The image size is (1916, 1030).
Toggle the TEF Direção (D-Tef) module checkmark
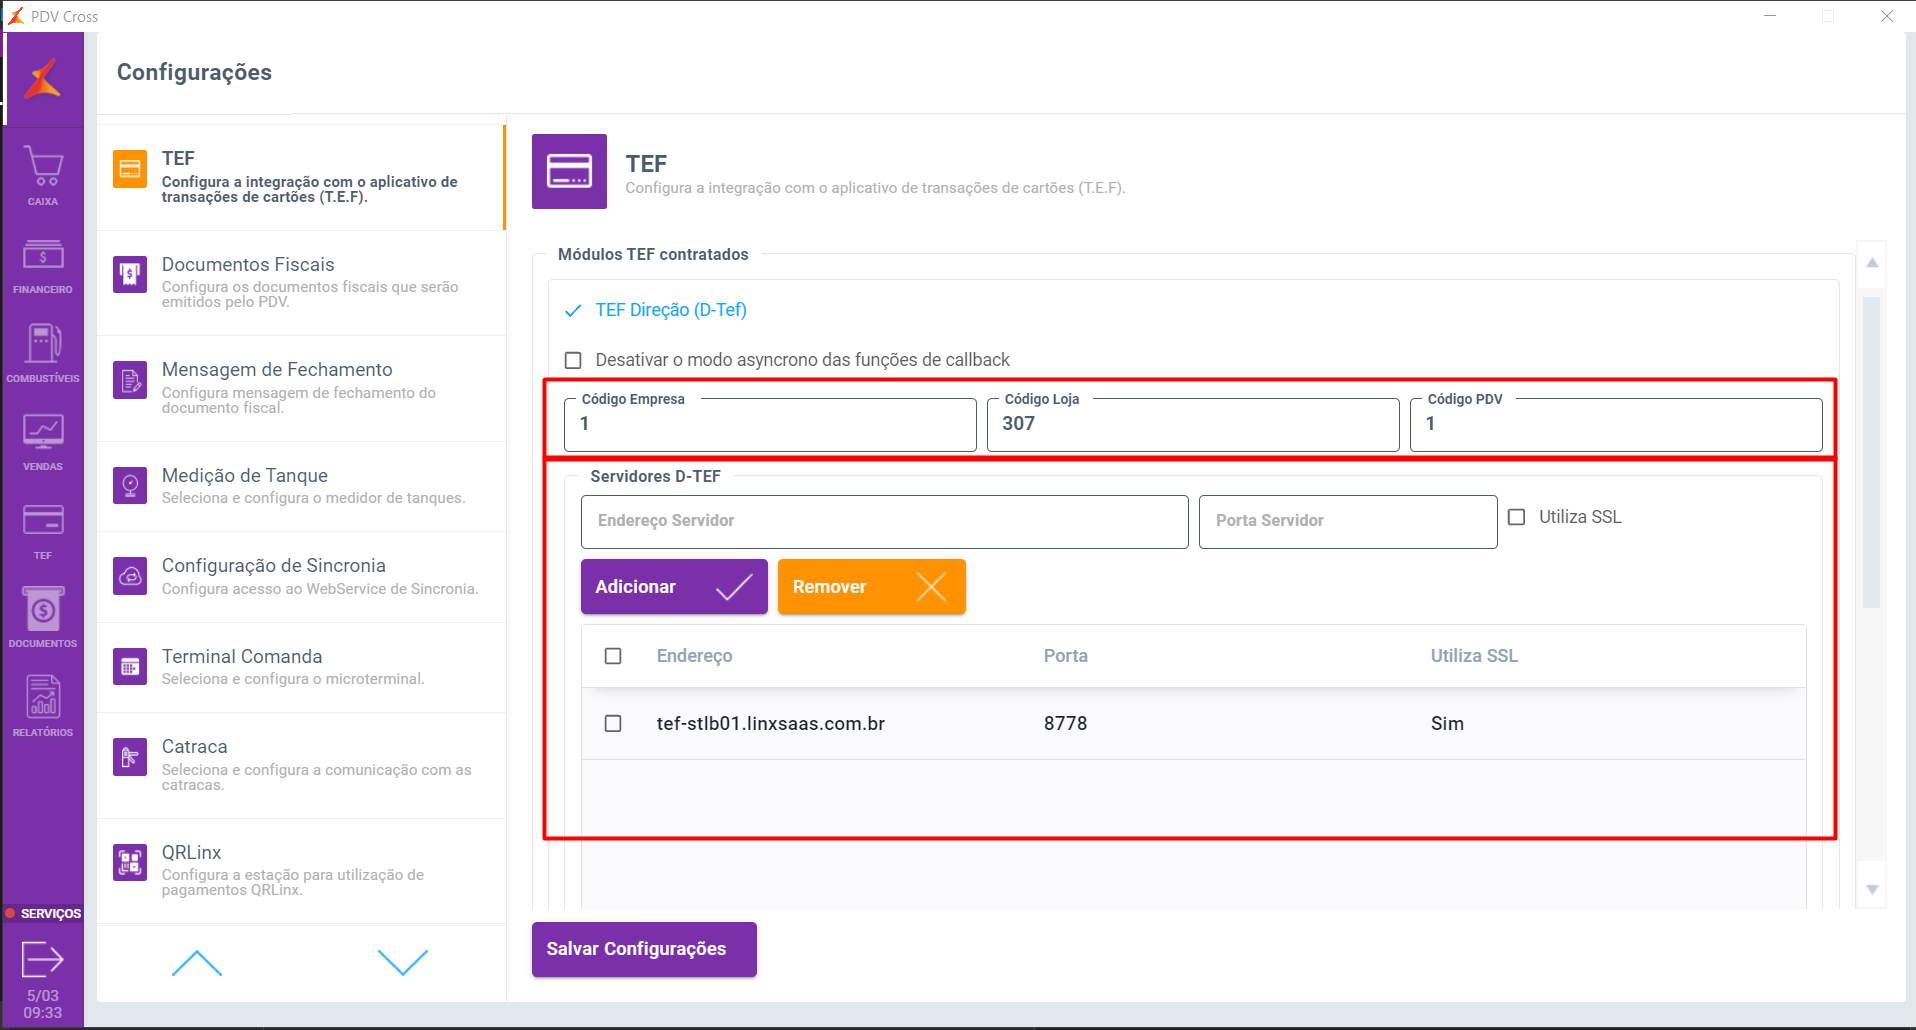click(573, 311)
